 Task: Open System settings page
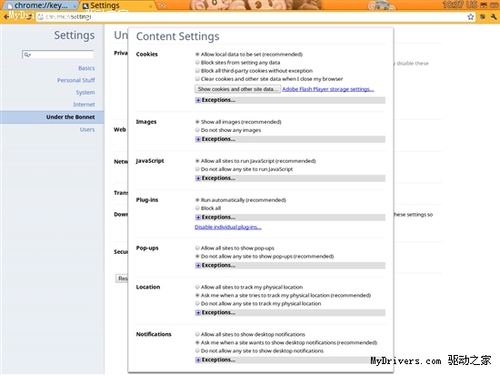pyautogui.click(x=85, y=92)
